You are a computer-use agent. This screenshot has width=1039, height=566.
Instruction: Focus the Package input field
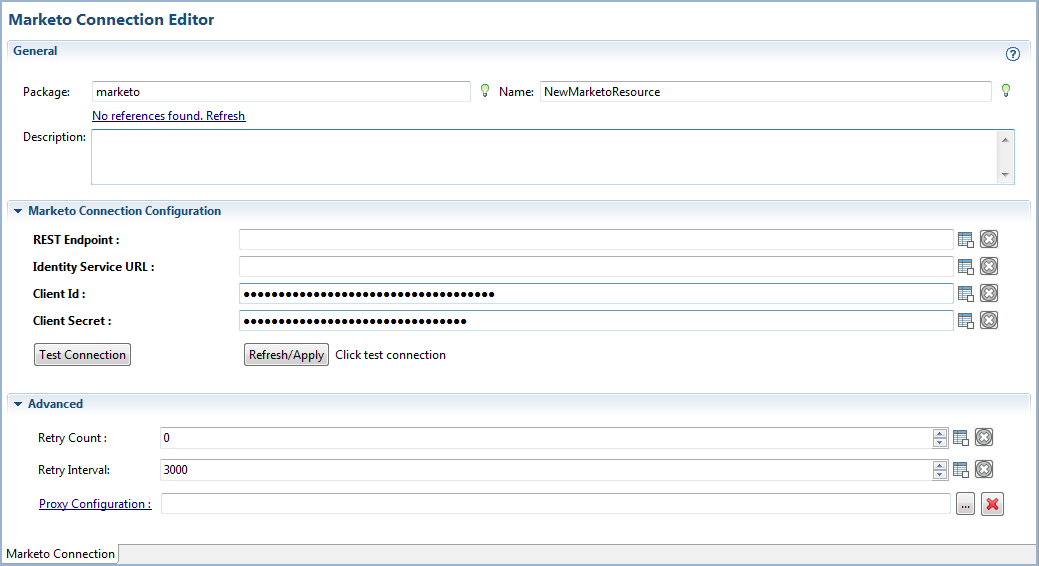pos(281,91)
